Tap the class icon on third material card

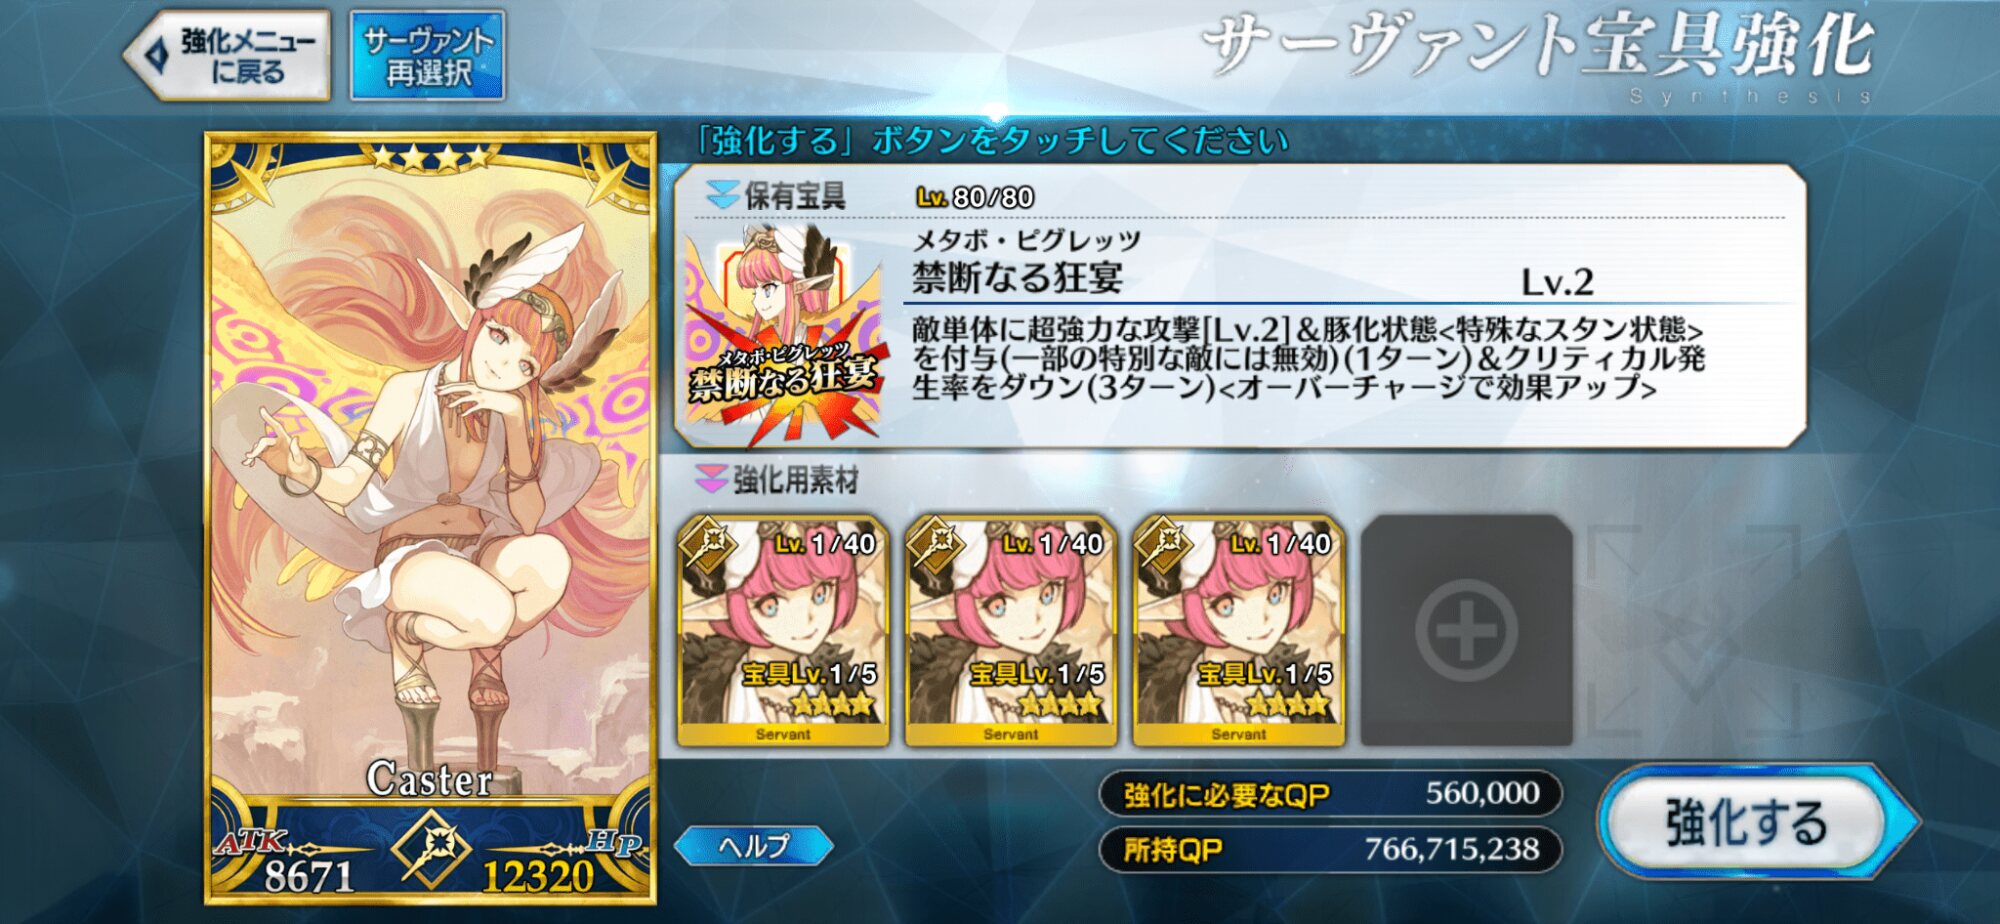(x=1164, y=546)
